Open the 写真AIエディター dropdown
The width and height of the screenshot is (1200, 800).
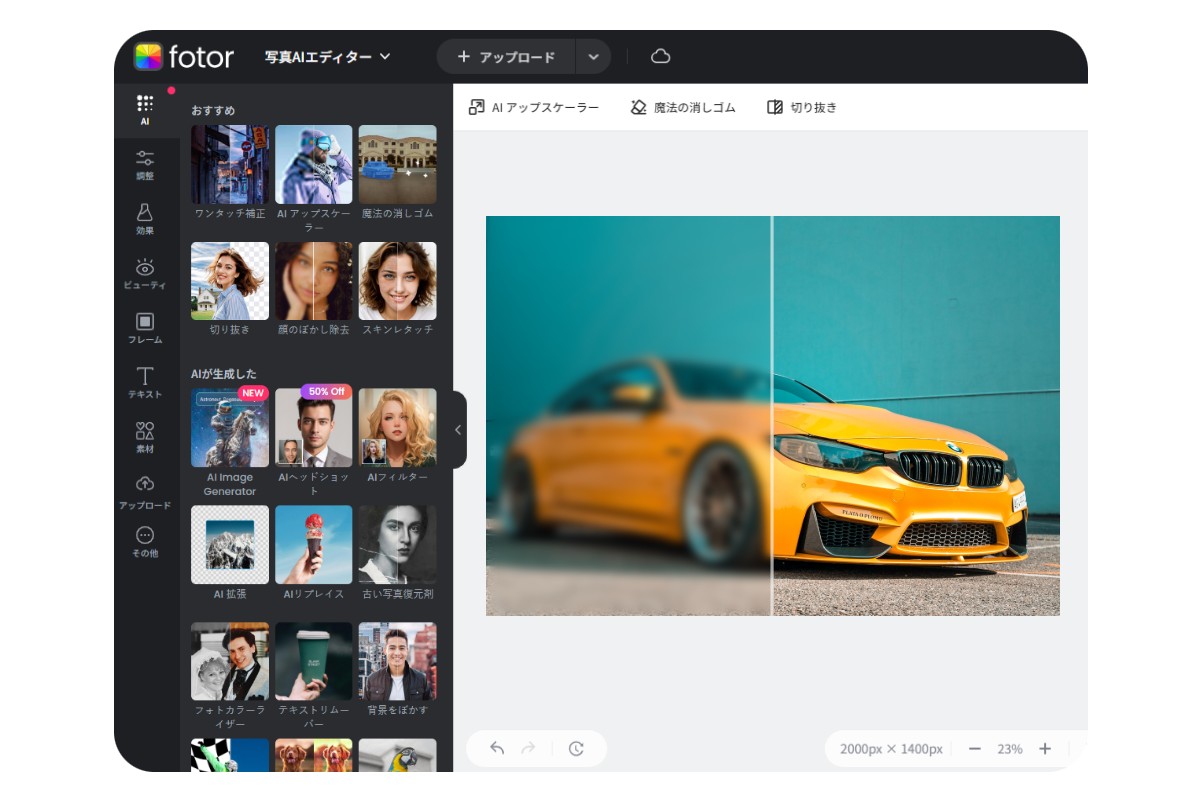[320, 57]
